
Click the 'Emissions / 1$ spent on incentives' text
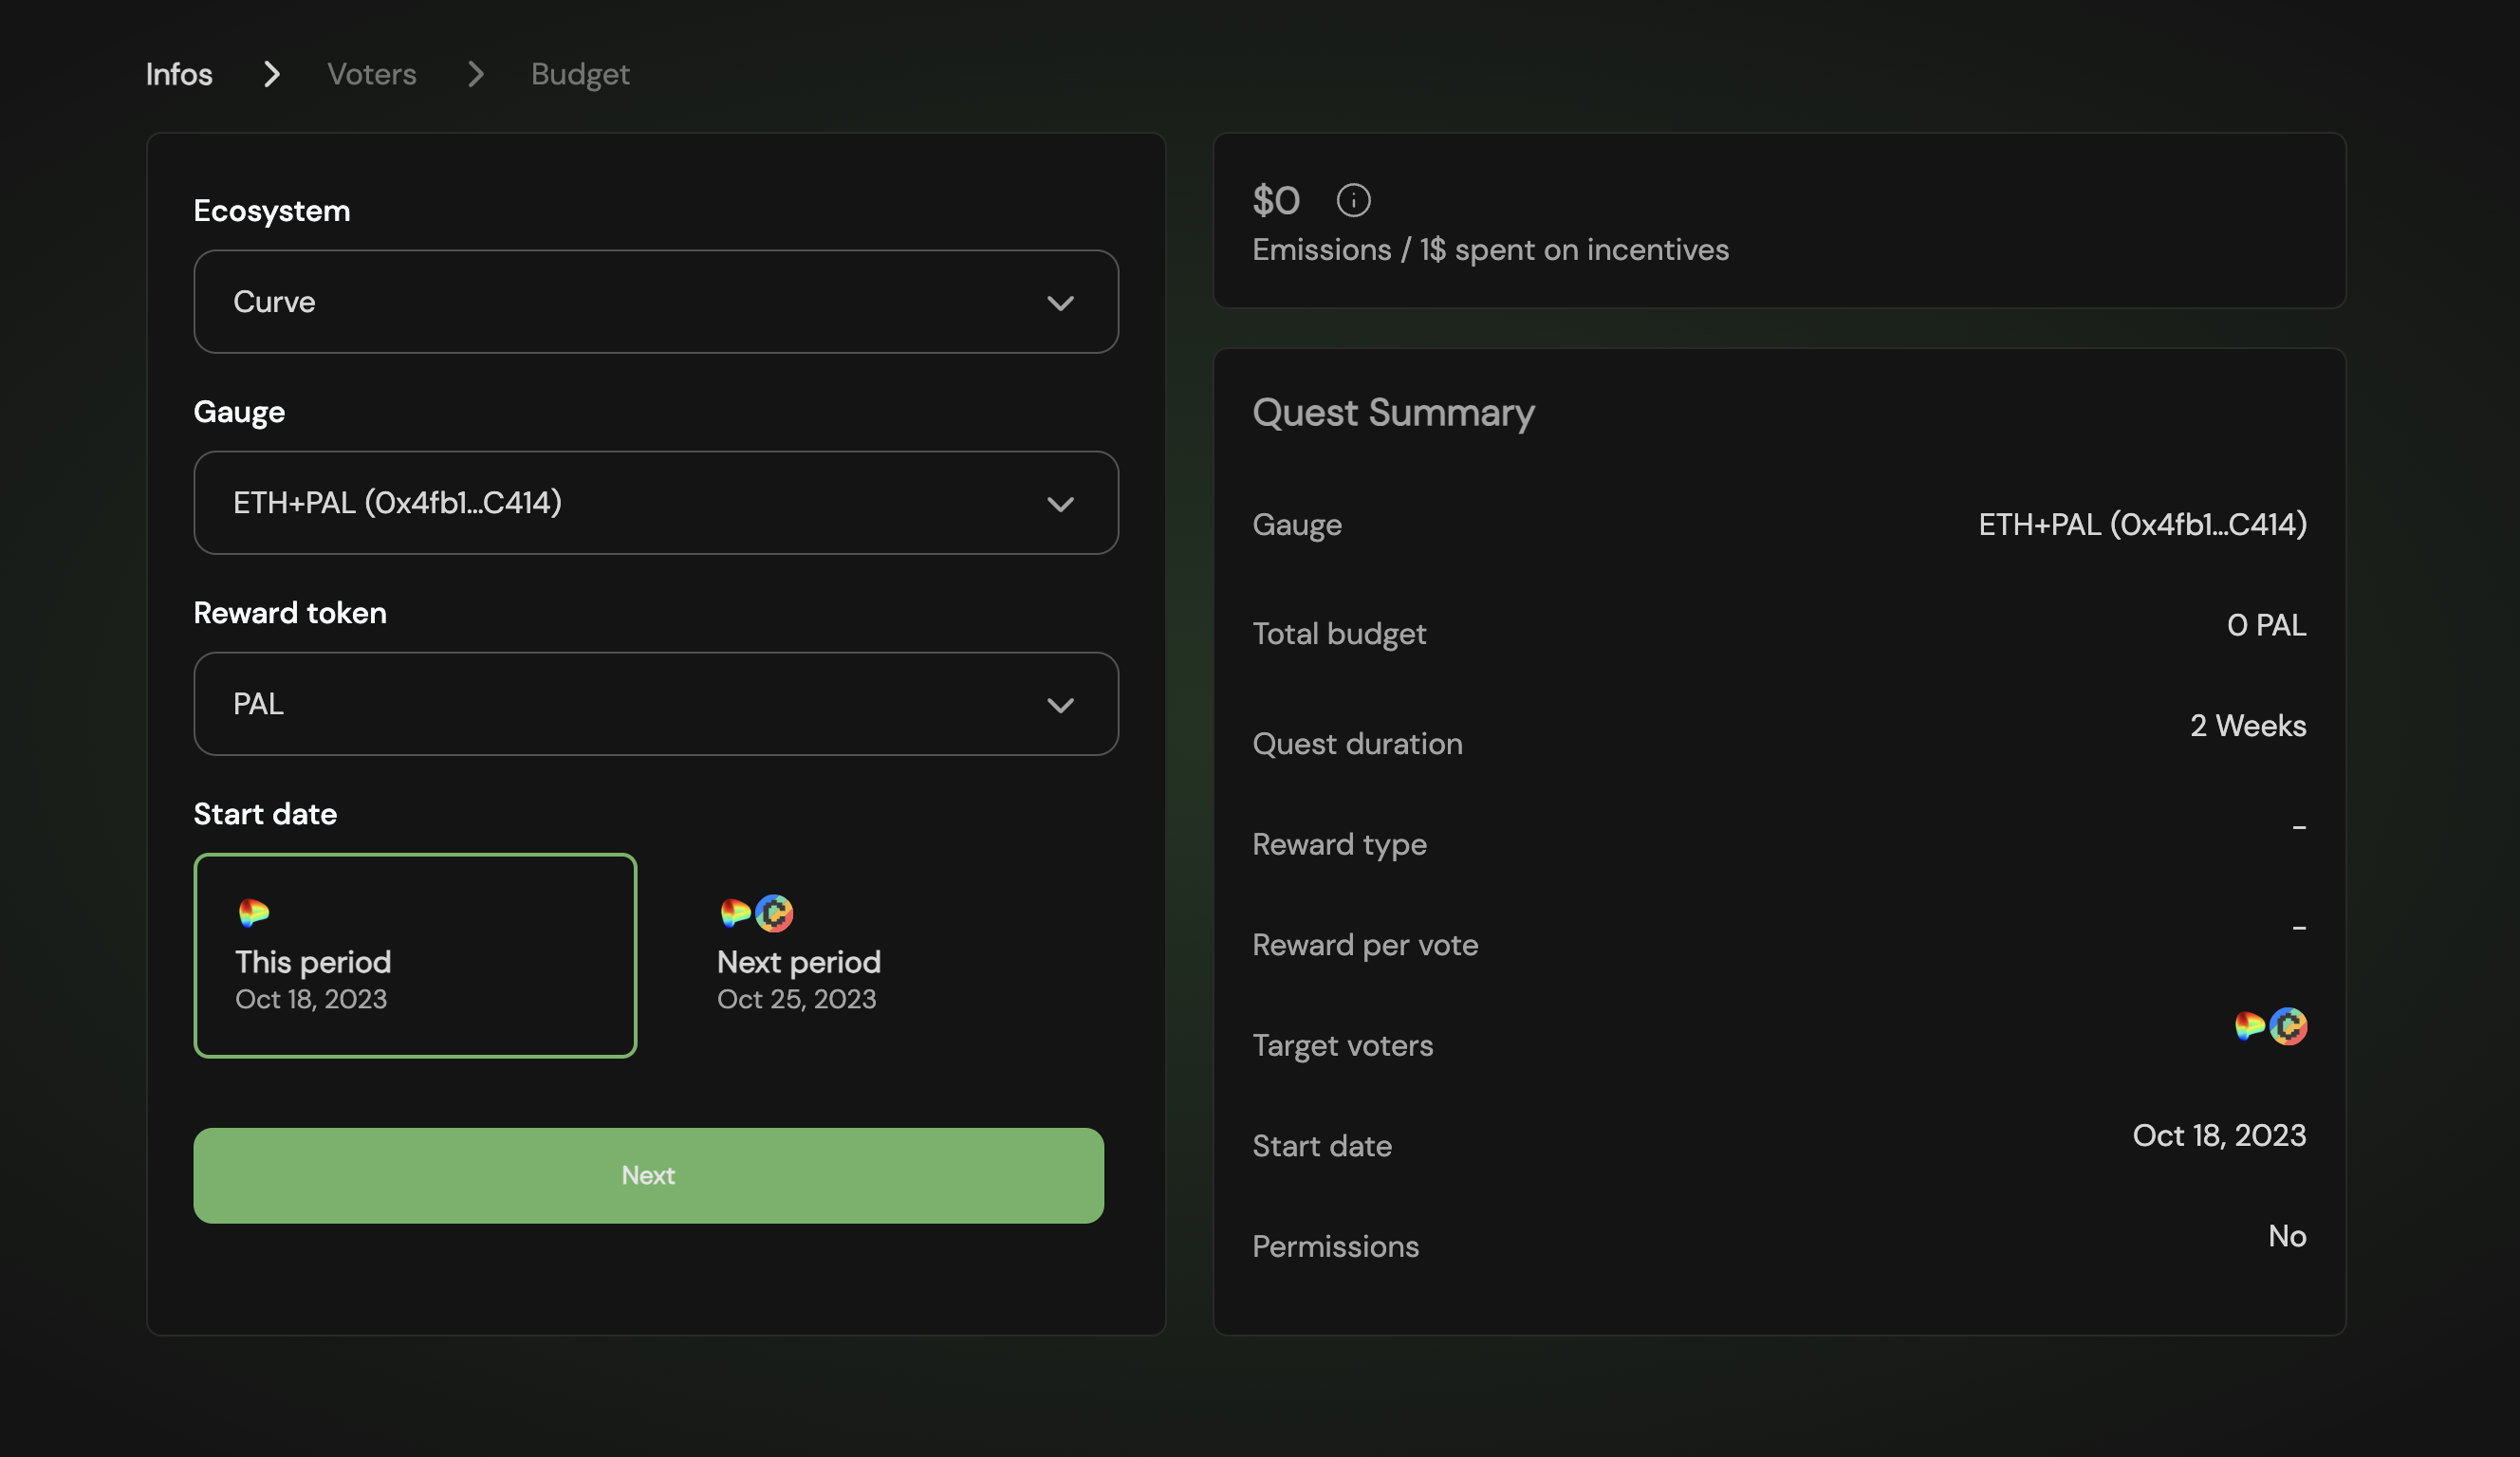coord(1490,249)
